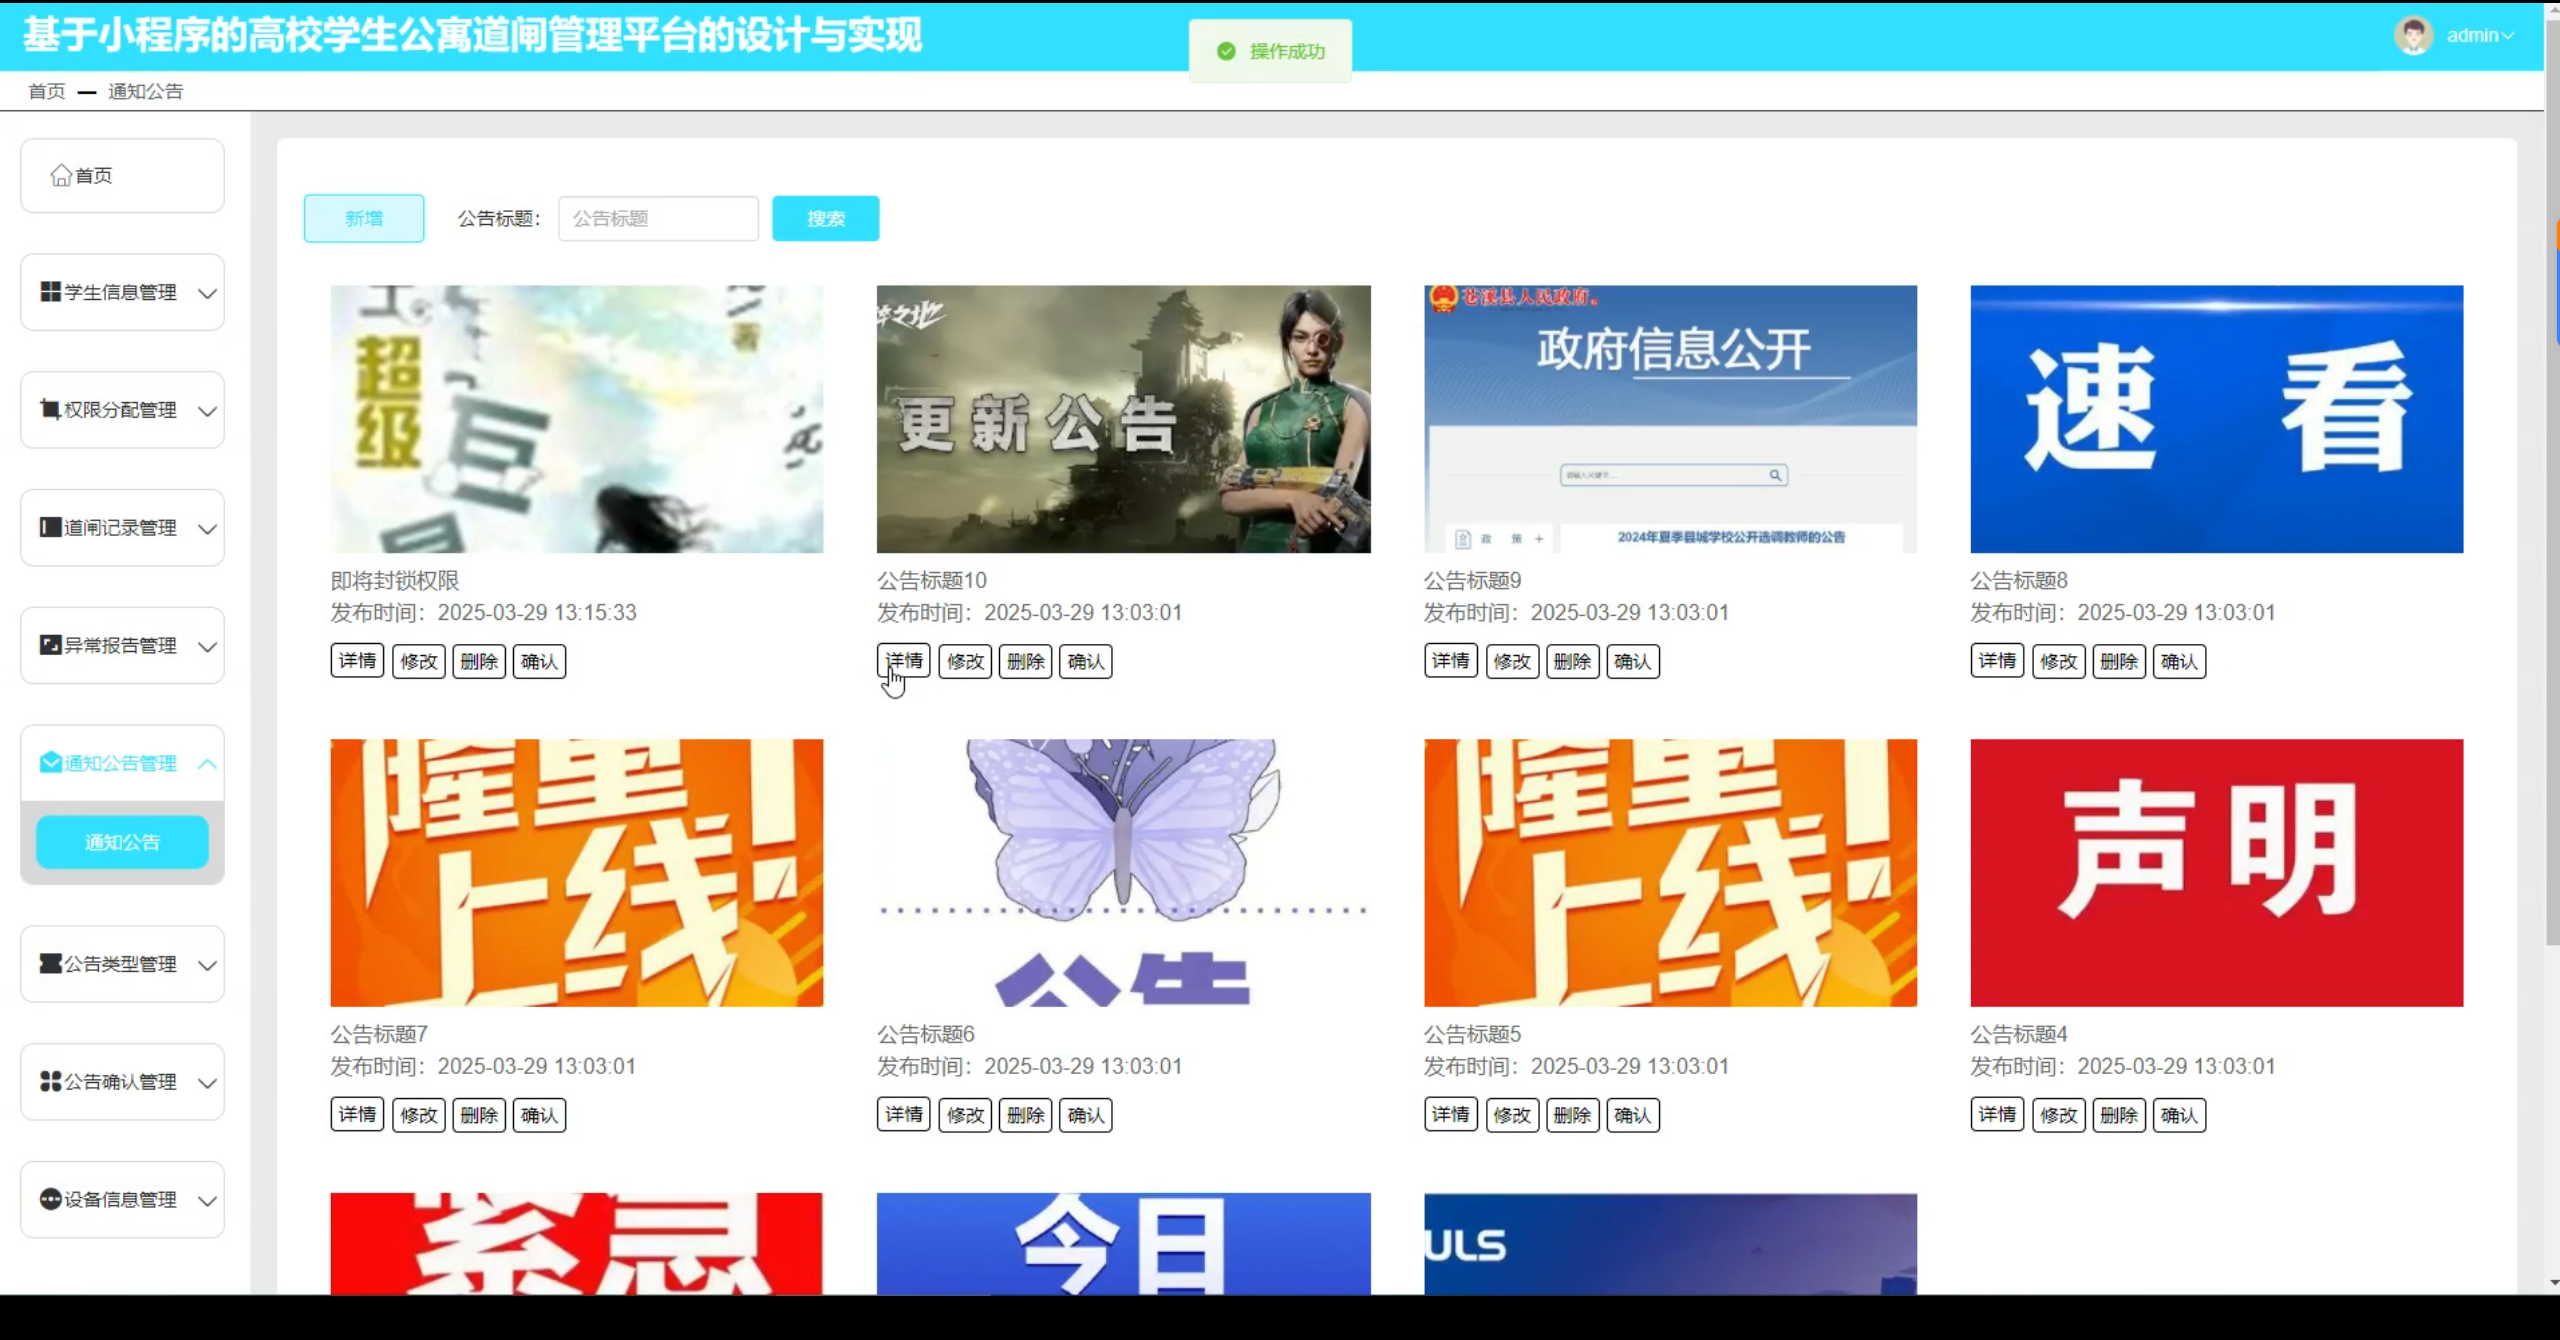
Task: Click the home icon in sidebar
Action: [61, 176]
